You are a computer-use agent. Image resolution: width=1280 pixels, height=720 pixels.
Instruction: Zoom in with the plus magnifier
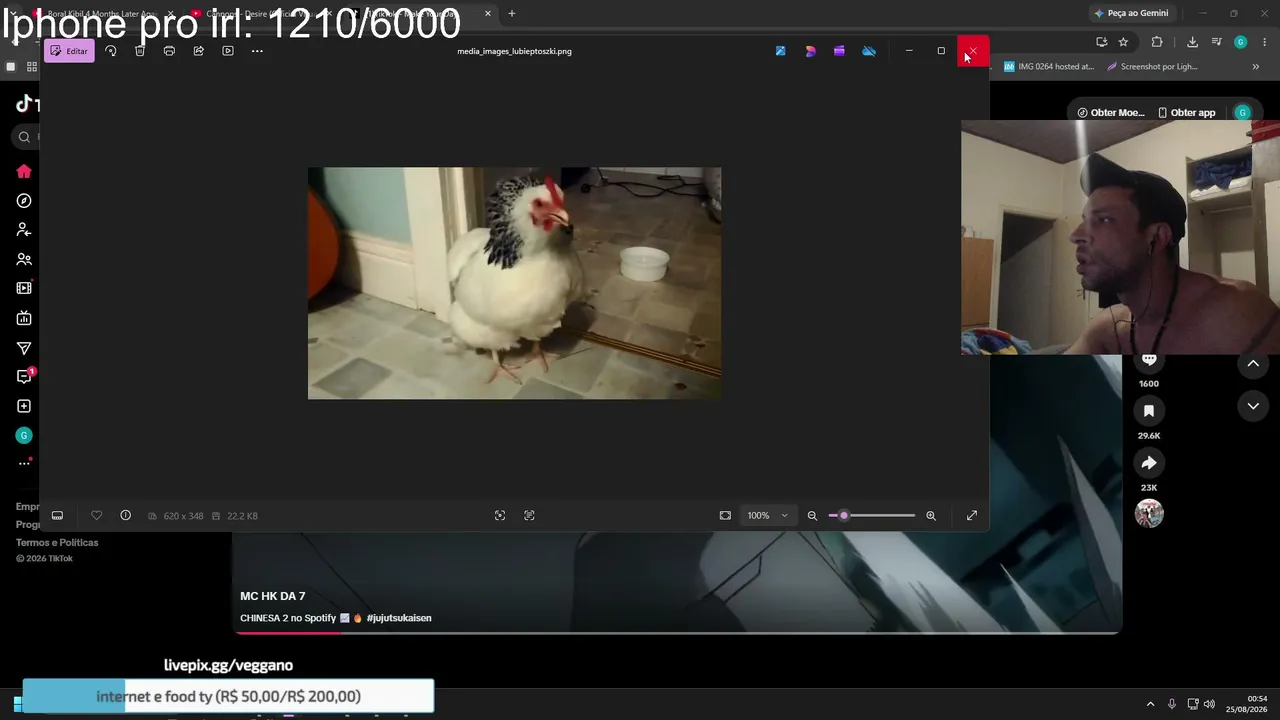931,516
